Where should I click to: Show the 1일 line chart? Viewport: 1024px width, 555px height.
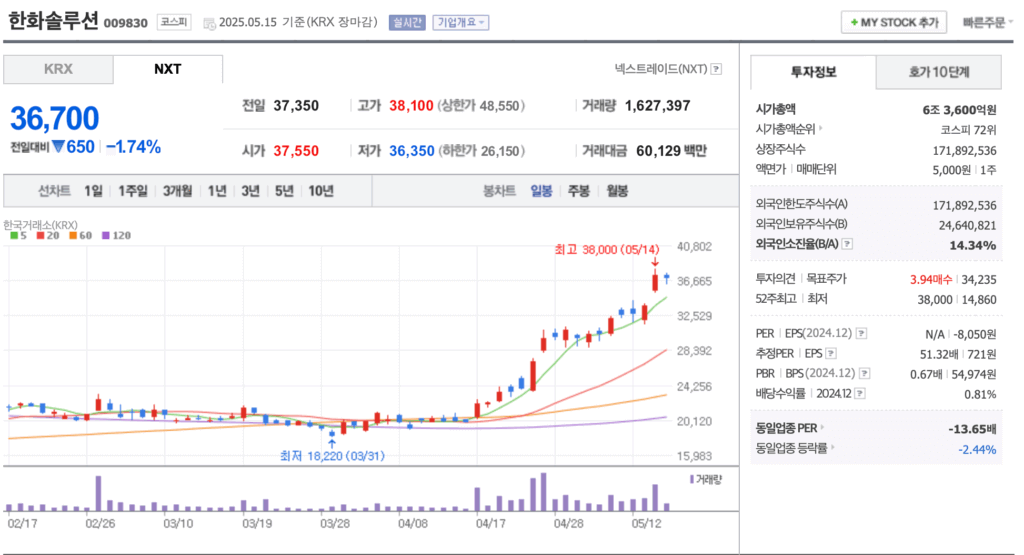point(93,191)
